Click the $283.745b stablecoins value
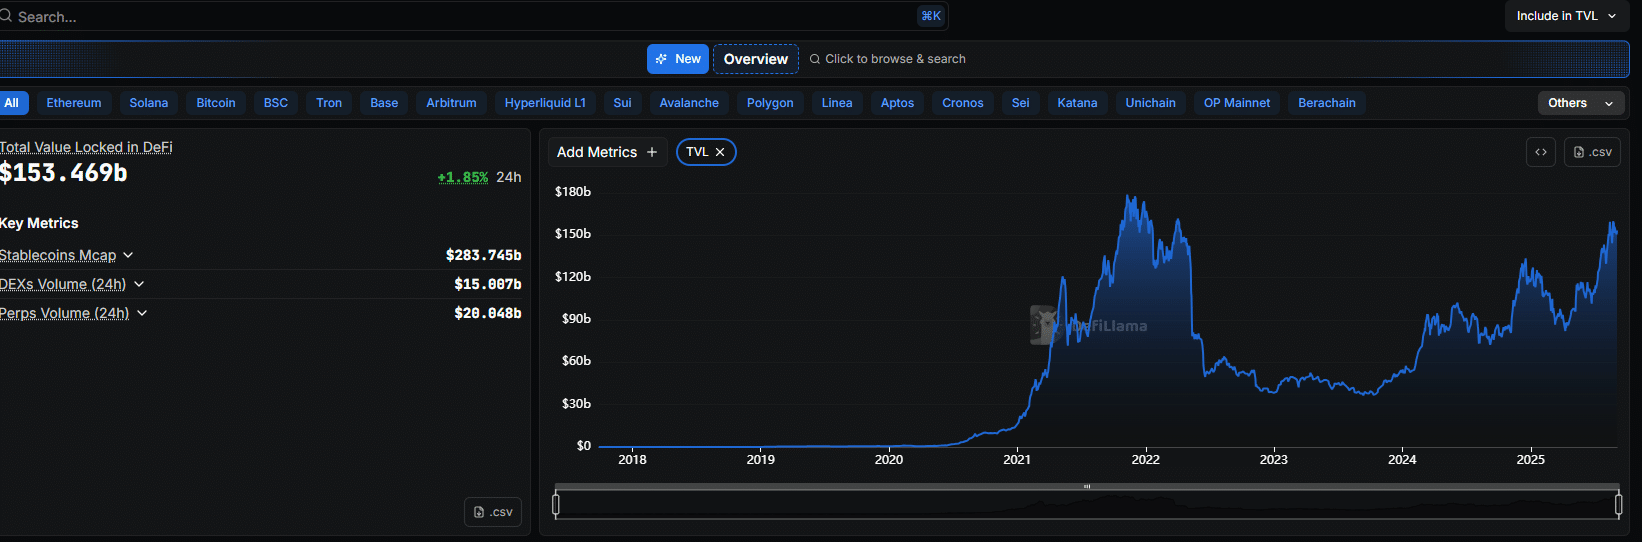 pos(483,255)
